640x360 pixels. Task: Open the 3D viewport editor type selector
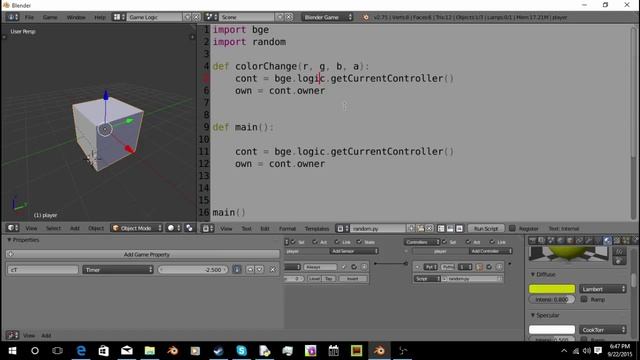coord(13,228)
